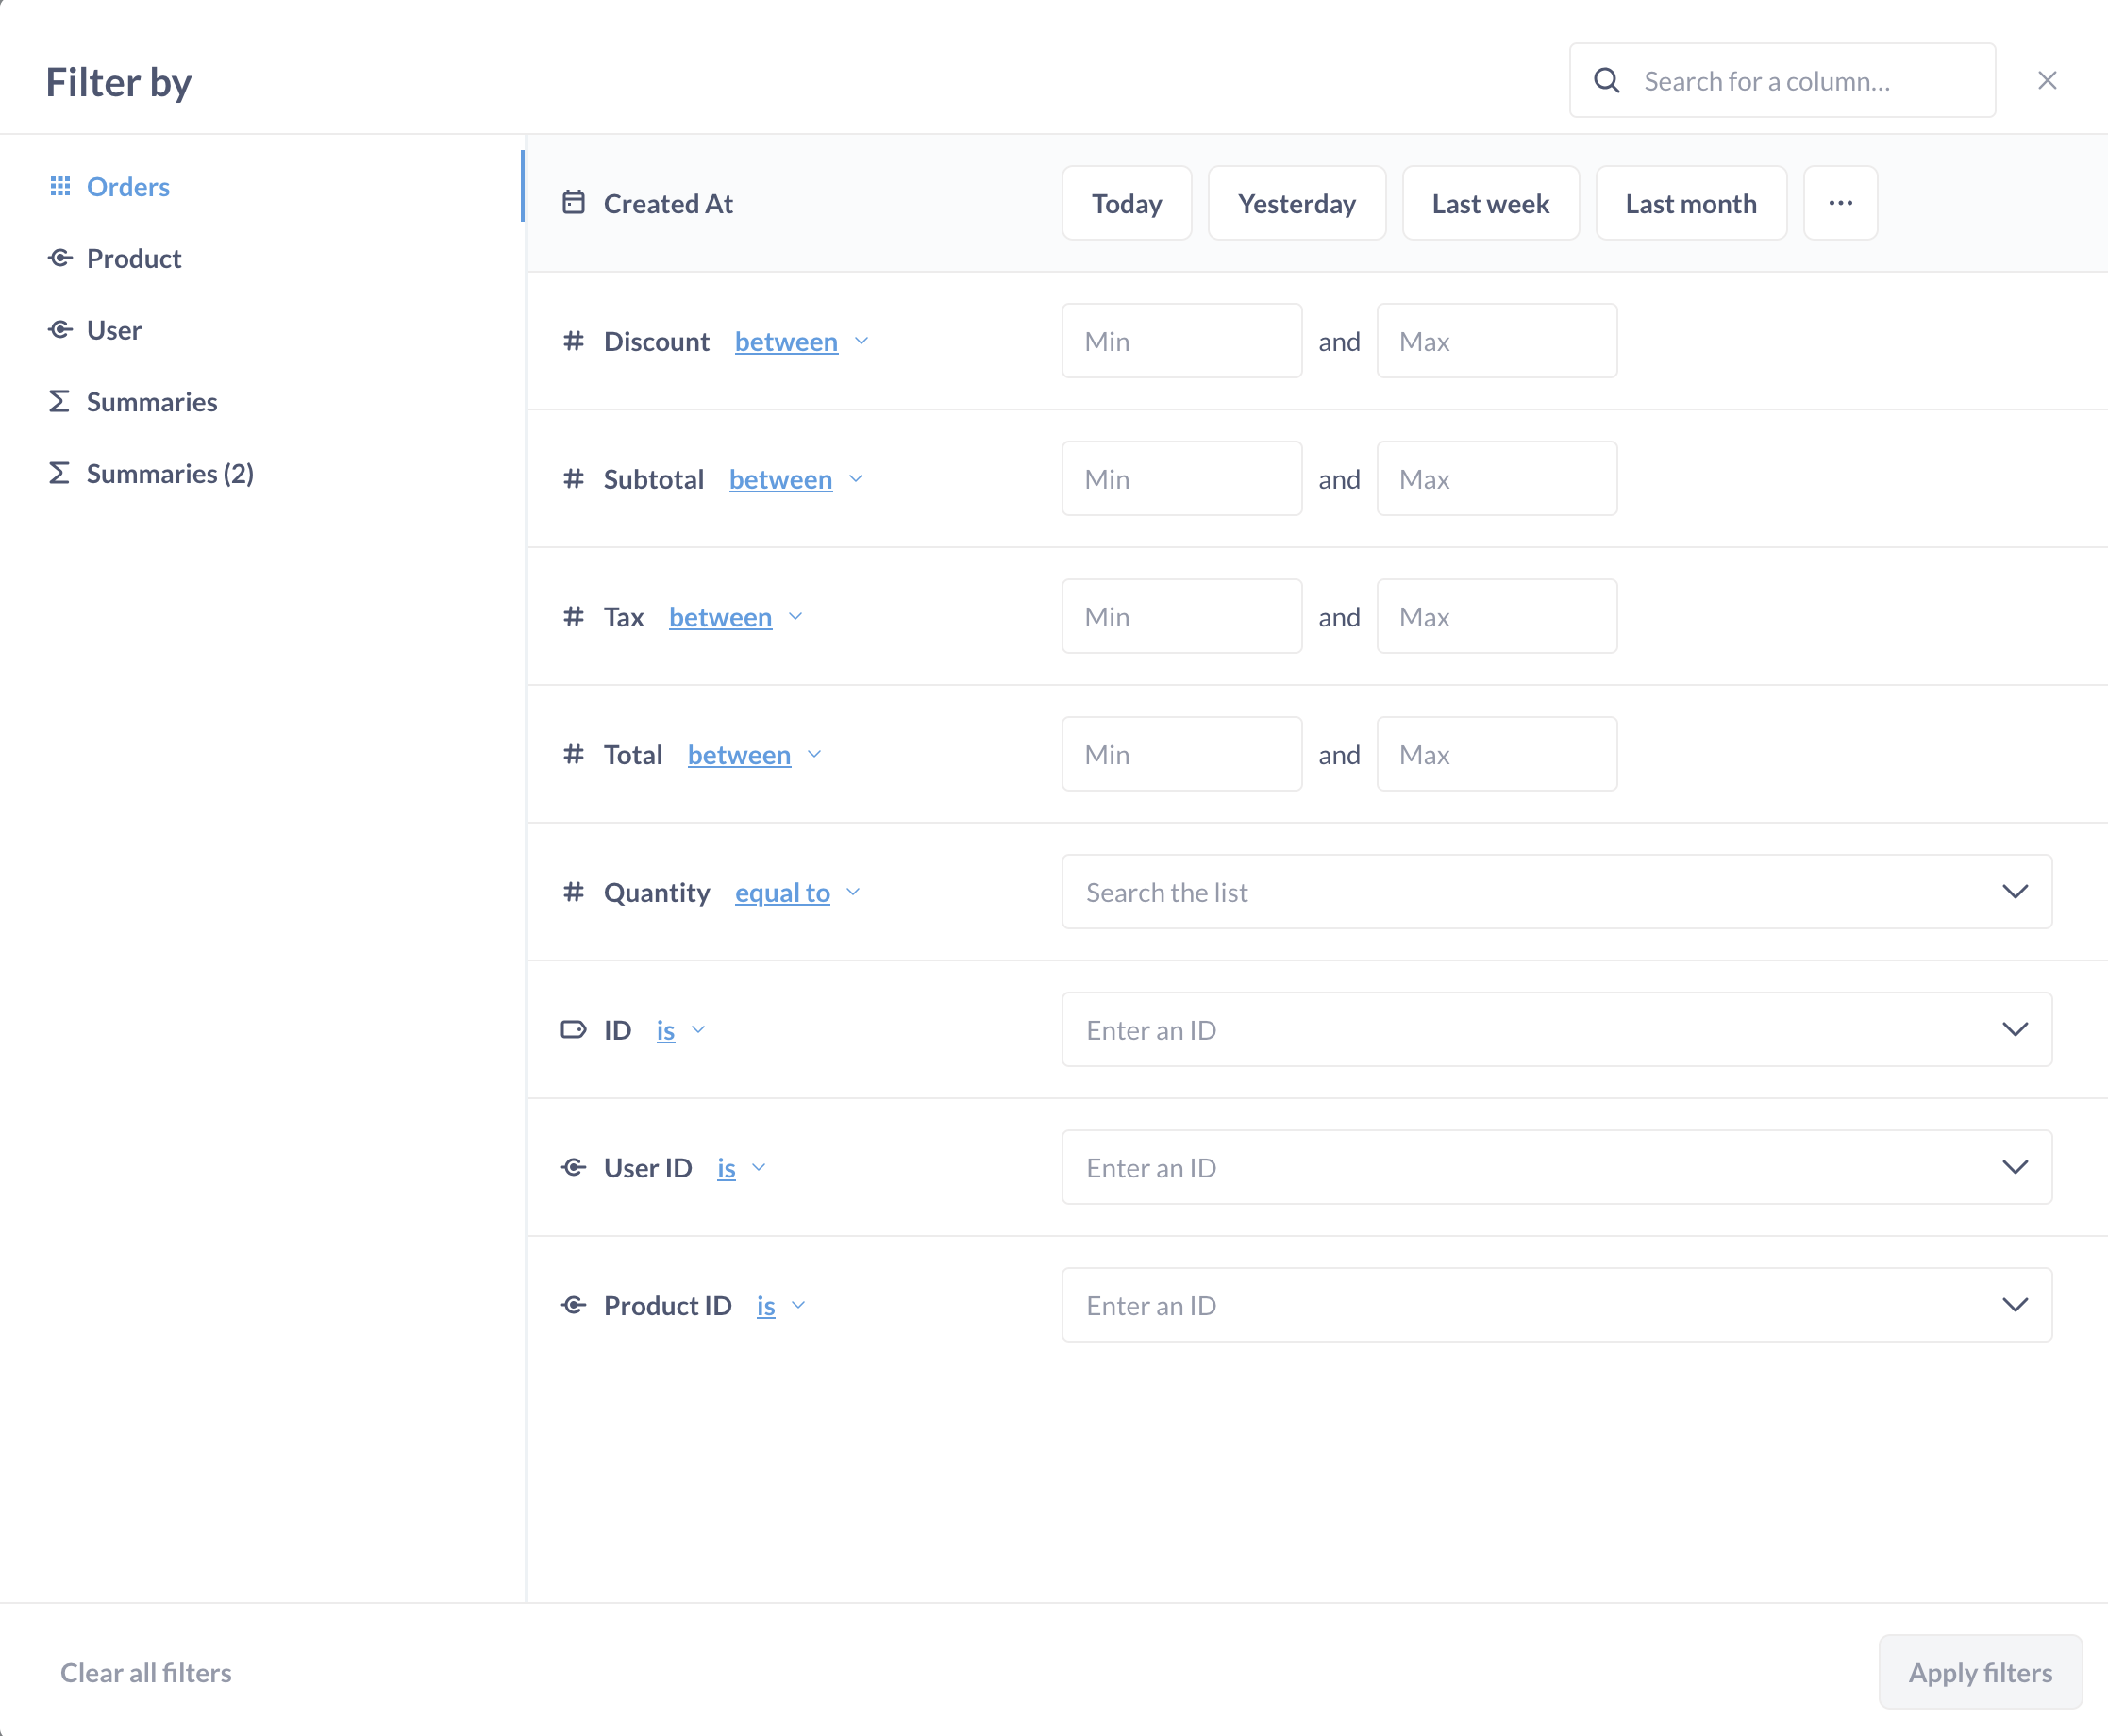Click the Created At calendar icon
The height and width of the screenshot is (1736, 2108).
pyautogui.click(x=573, y=201)
